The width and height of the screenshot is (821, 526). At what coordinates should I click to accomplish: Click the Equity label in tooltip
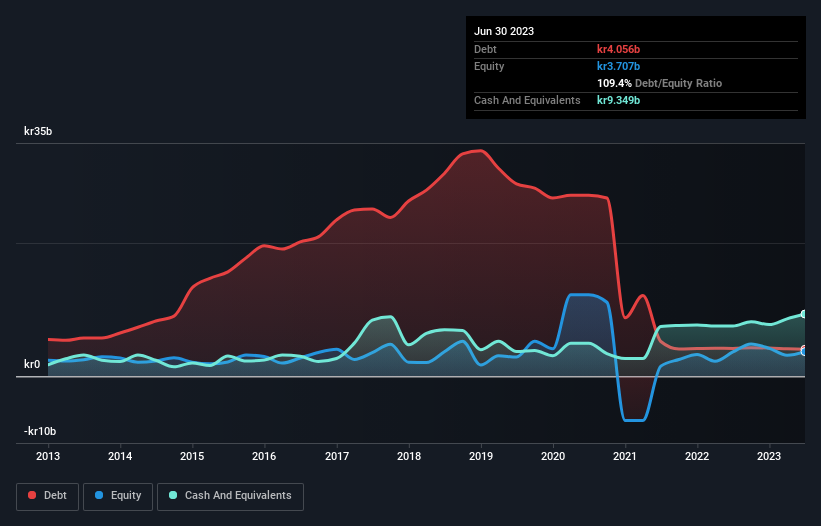(489, 66)
